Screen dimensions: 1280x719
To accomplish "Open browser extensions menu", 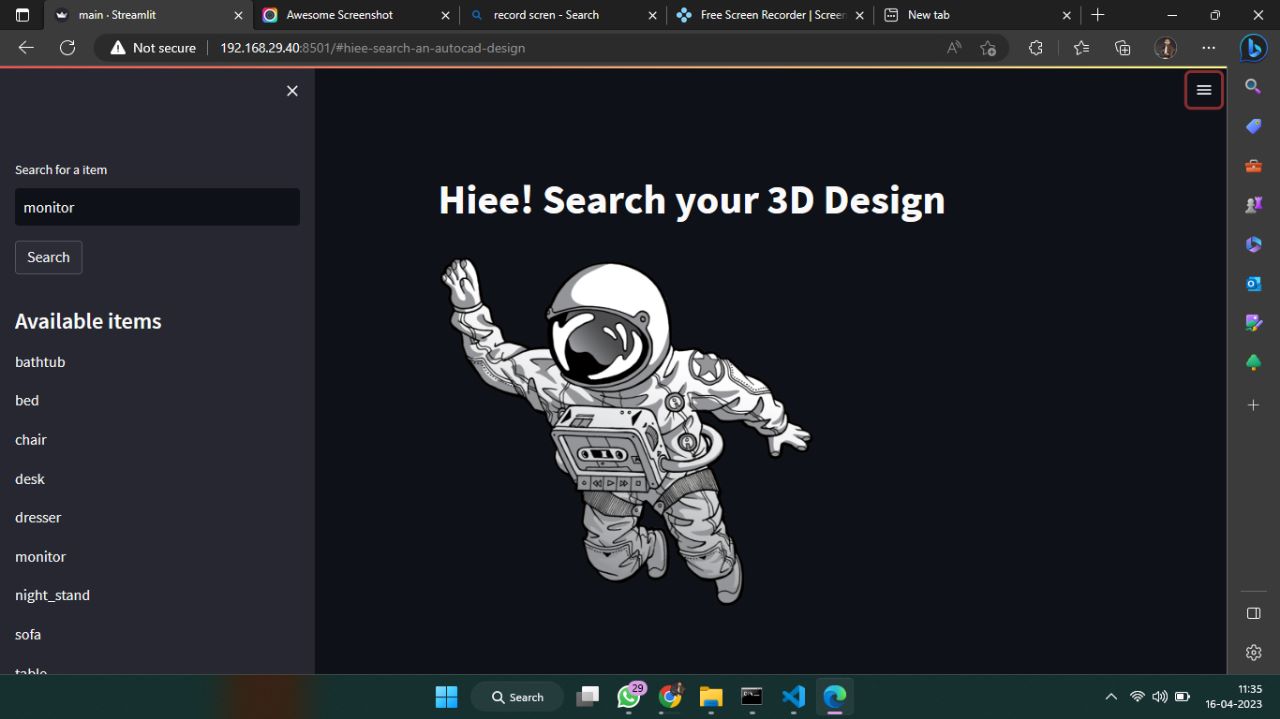I will (1036, 48).
